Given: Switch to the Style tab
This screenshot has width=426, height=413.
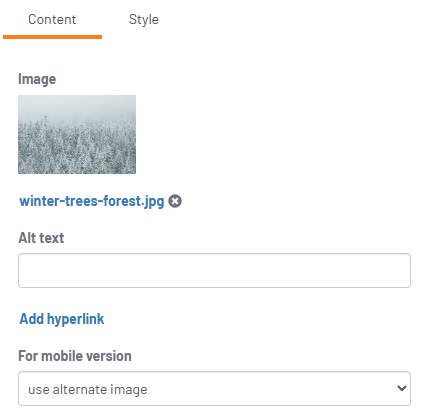Looking at the screenshot, I should click(x=144, y=19).
